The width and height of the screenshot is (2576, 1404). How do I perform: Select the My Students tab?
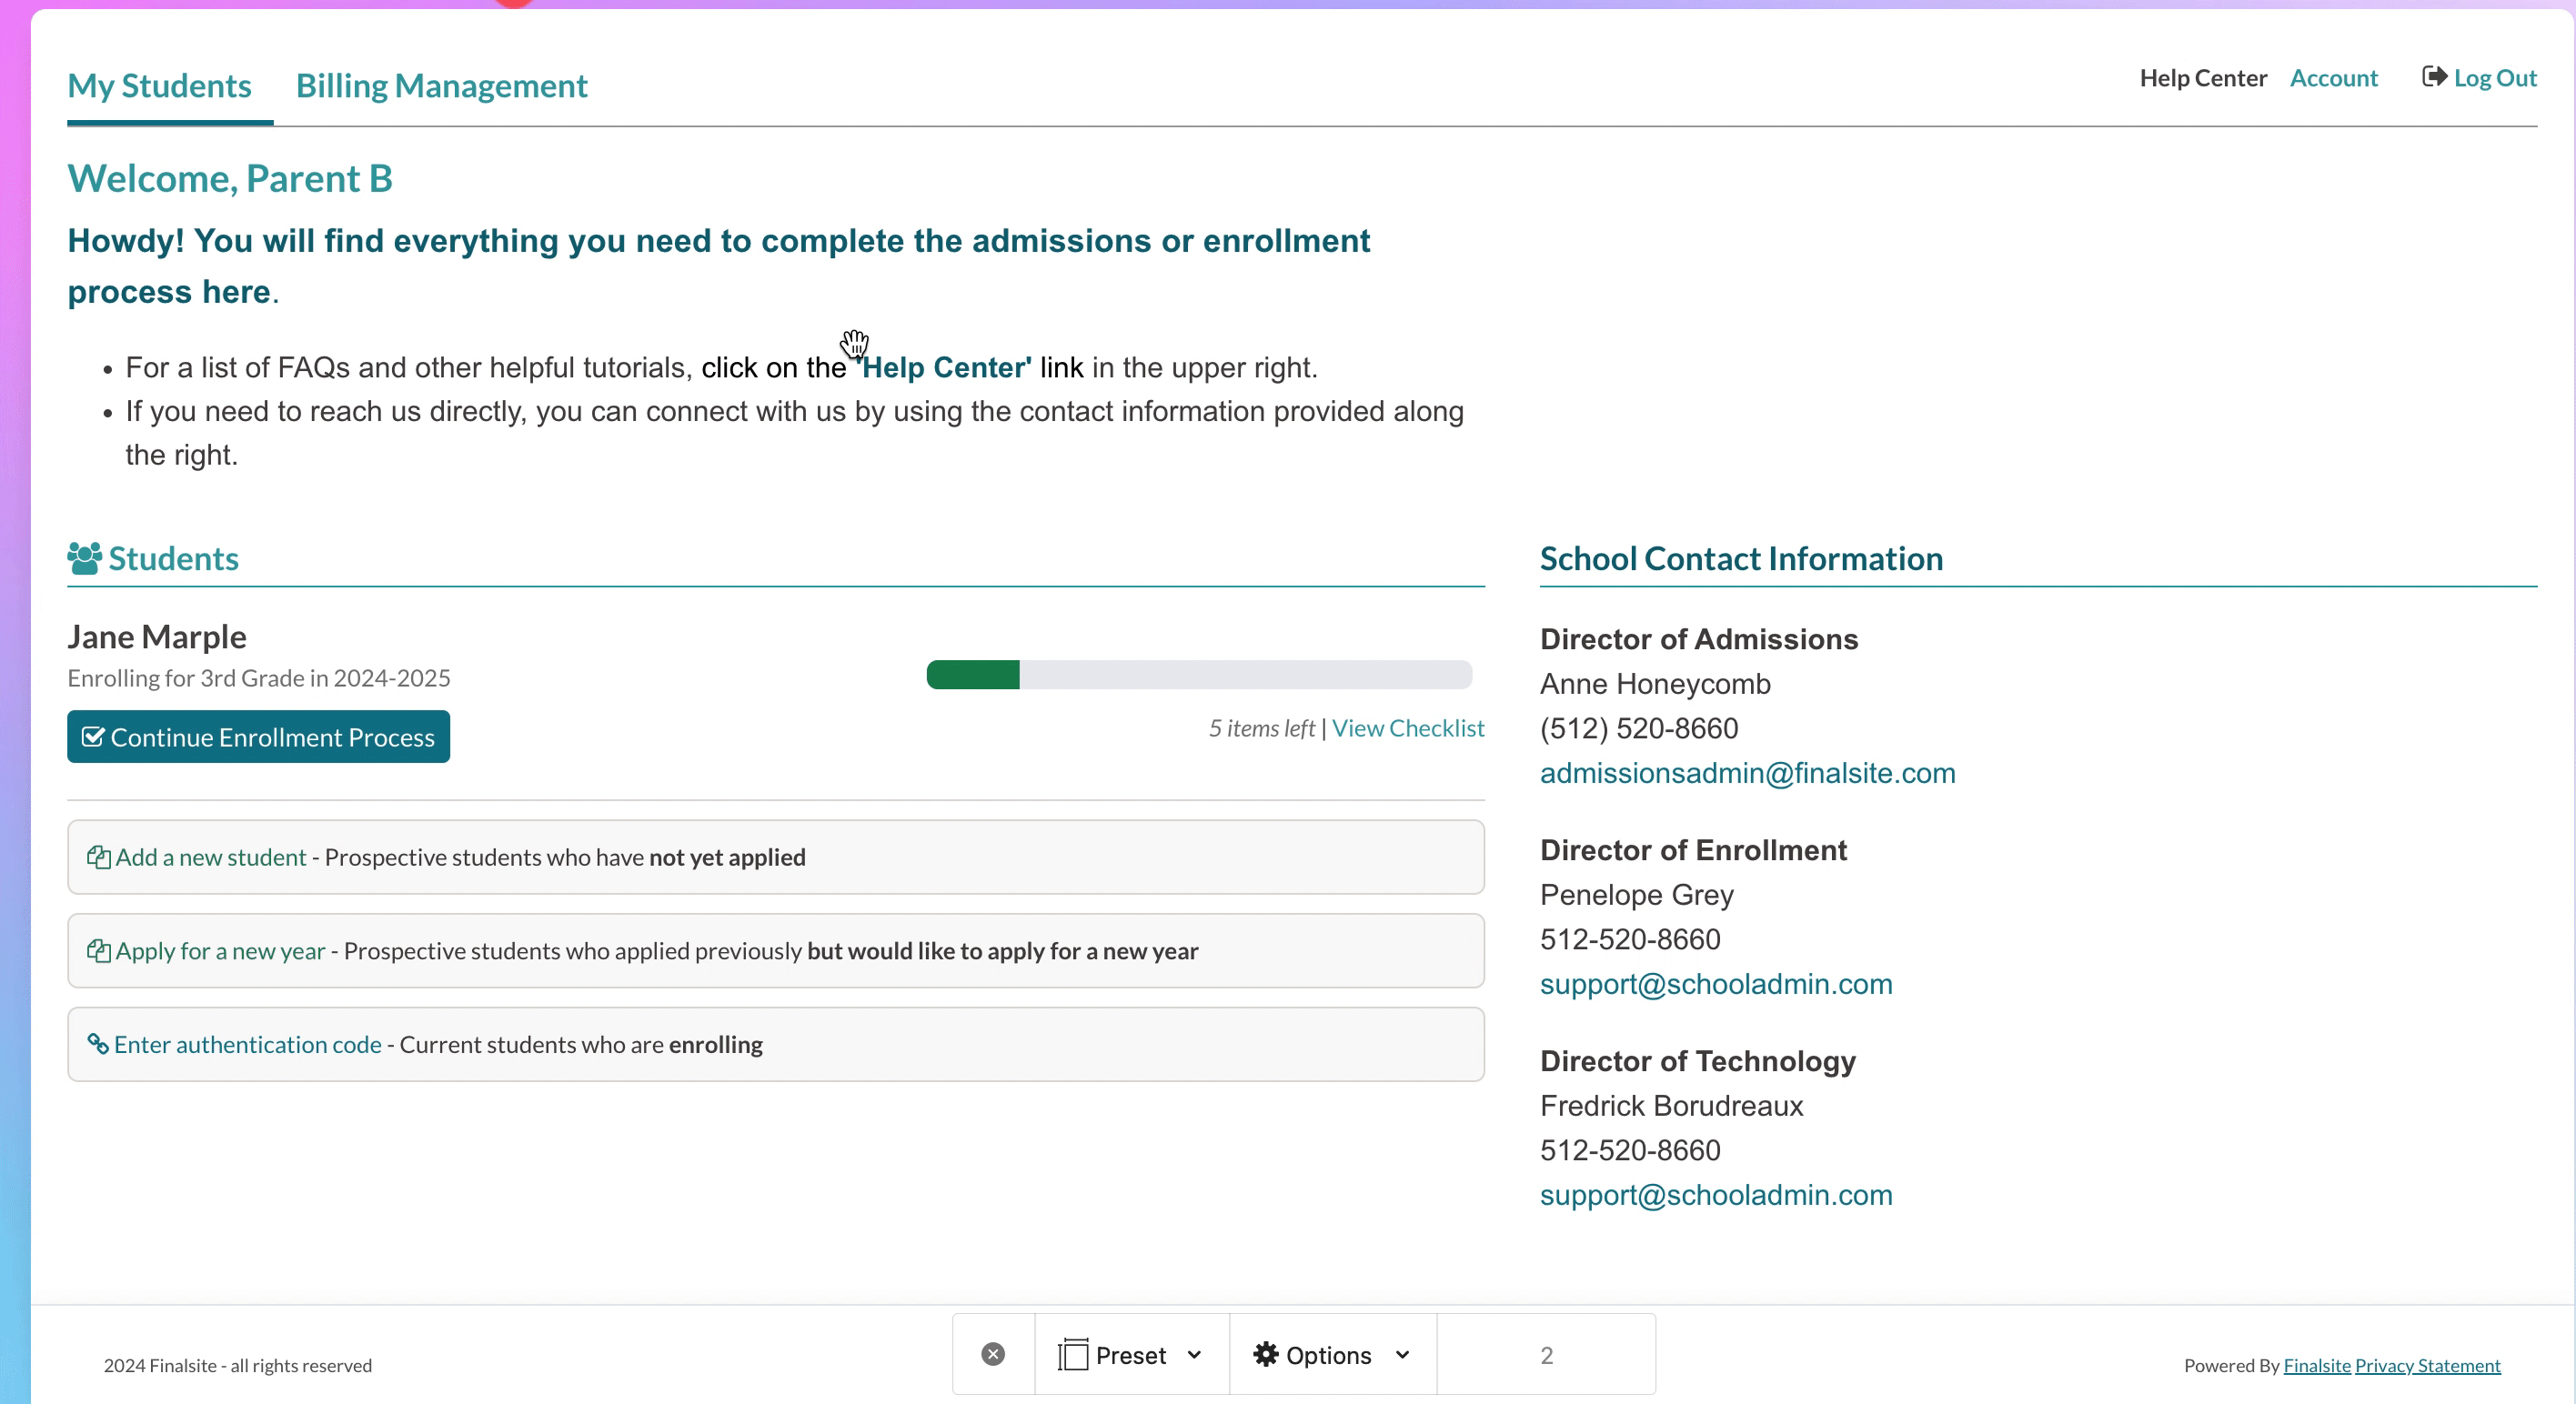point(159,86)
